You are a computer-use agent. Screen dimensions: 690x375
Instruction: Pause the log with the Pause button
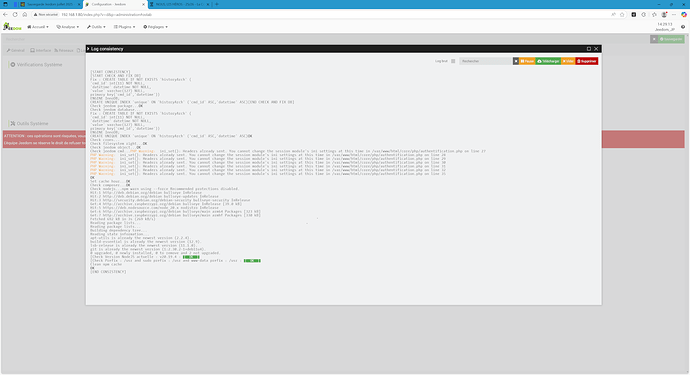527,61
